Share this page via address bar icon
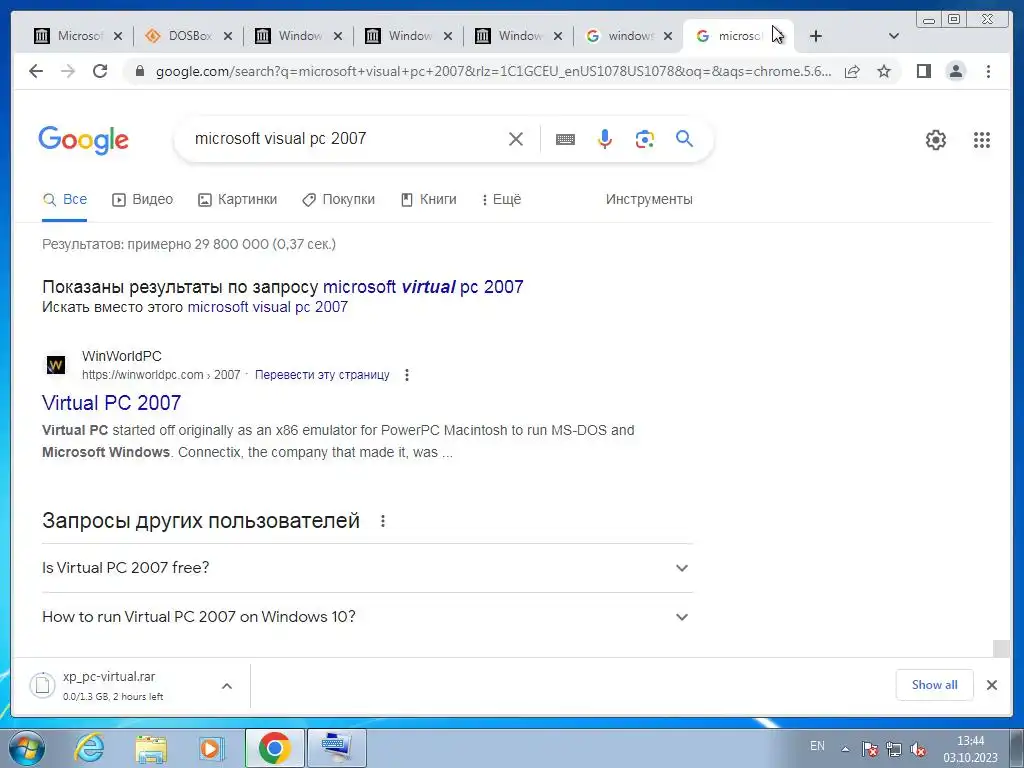Screen dimensions: 1024x768 (x=852, y=71)
